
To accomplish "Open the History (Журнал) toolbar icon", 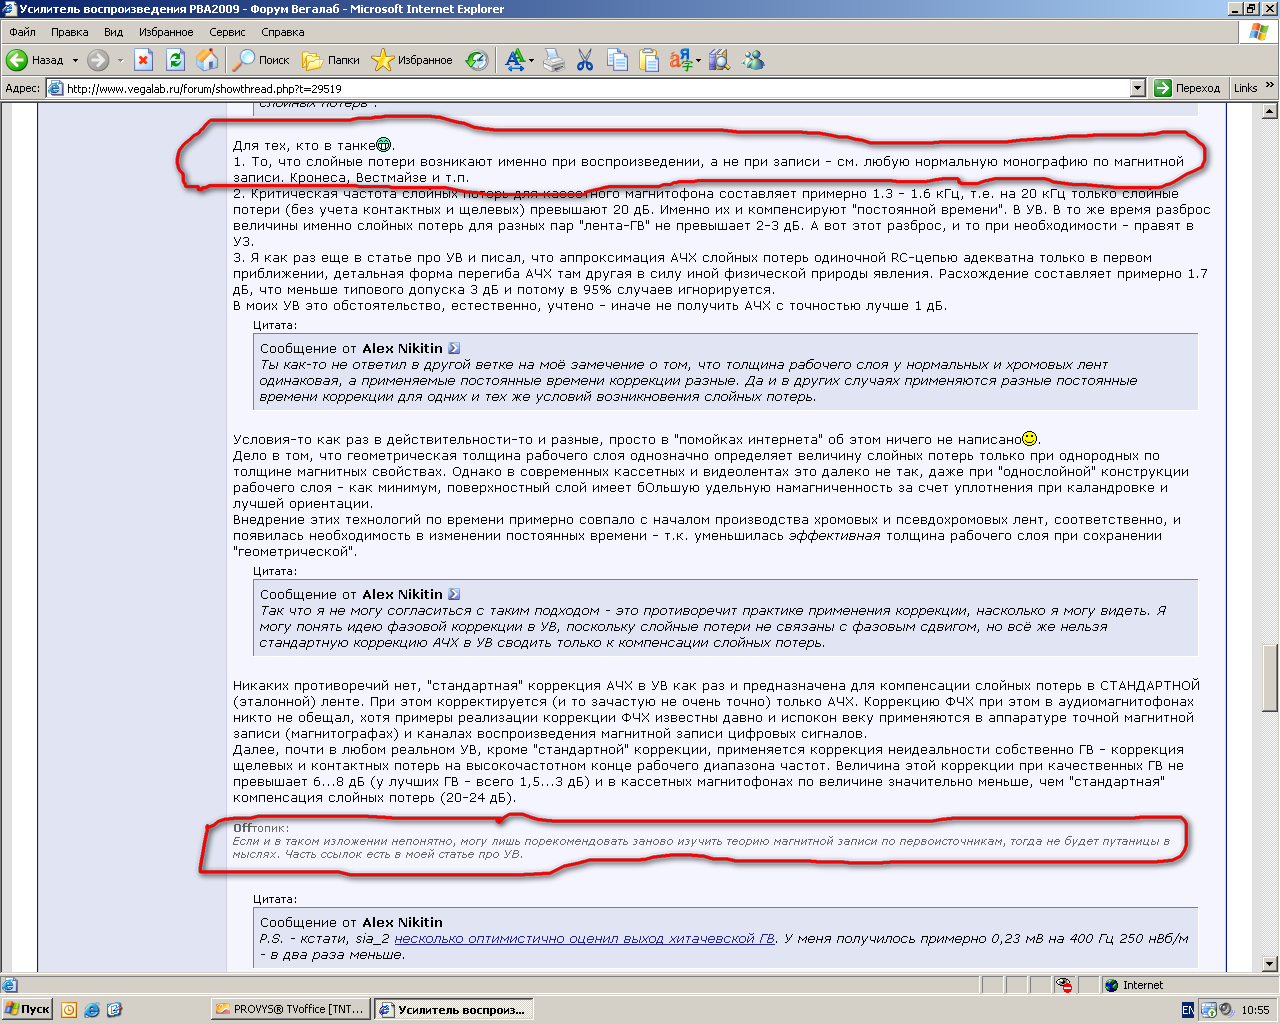I will 478,60.
